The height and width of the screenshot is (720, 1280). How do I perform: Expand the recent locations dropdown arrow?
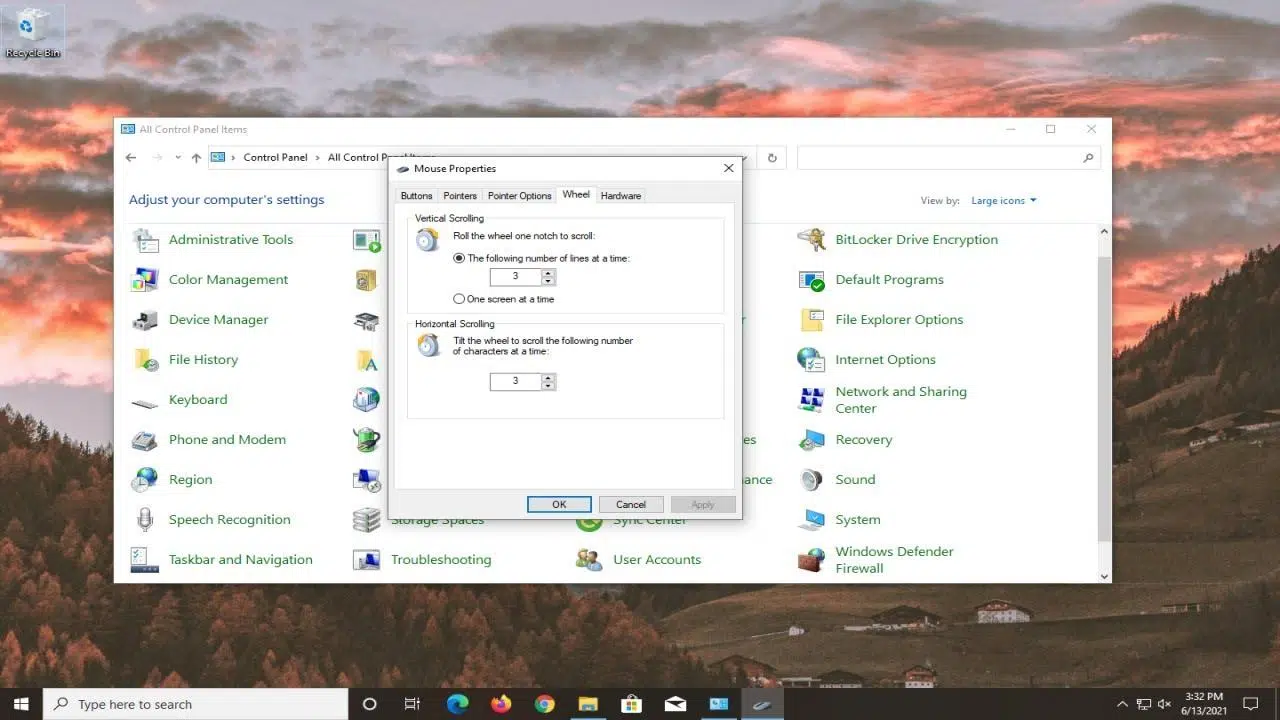[x=178, y=158]
